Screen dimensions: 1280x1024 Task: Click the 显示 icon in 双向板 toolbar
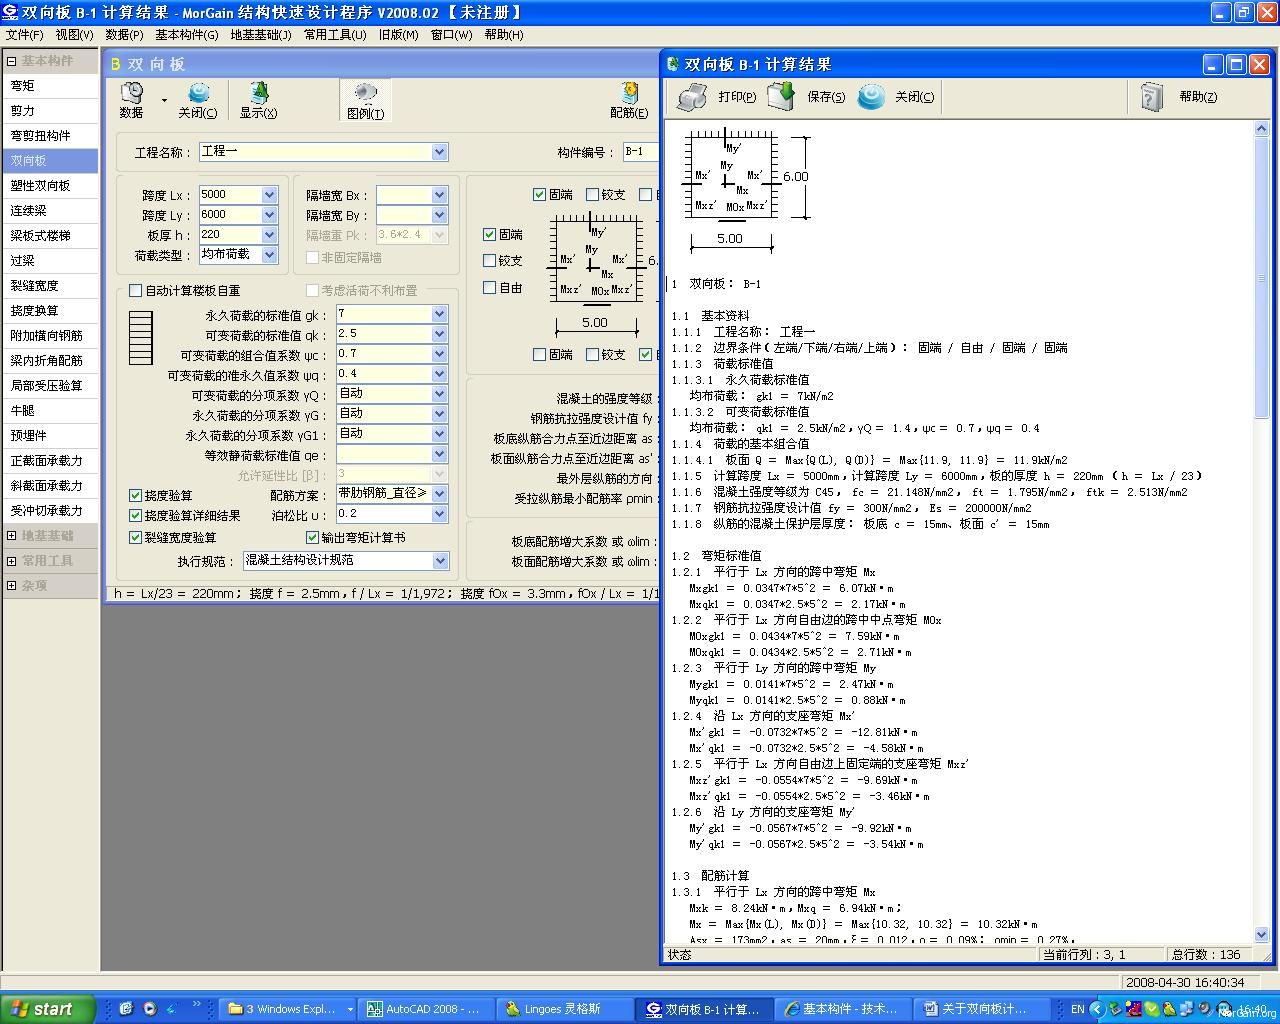click(x=259, y=93)
